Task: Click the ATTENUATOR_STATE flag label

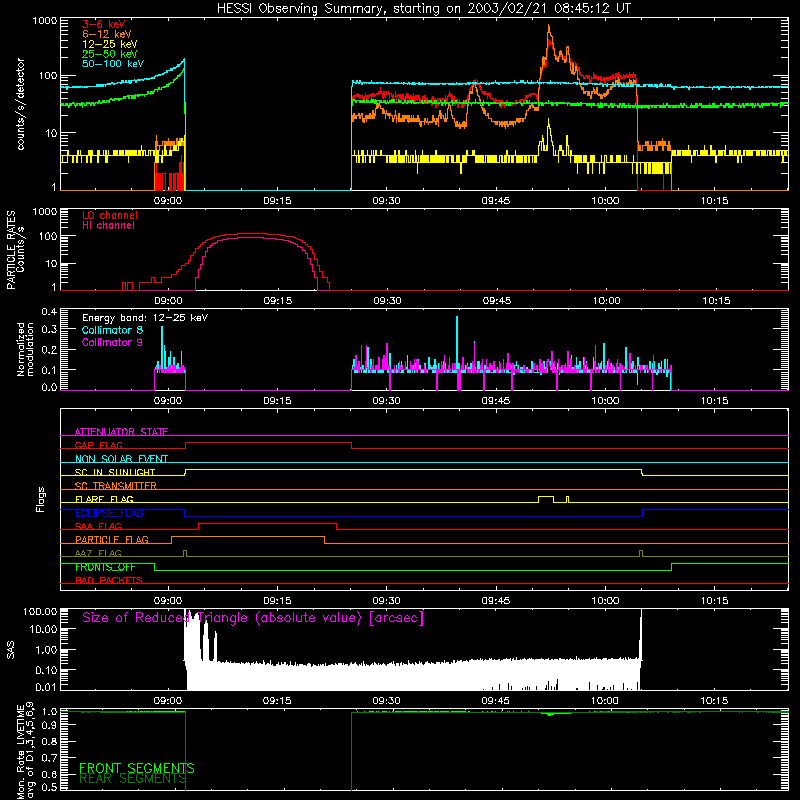Action: 121,432
